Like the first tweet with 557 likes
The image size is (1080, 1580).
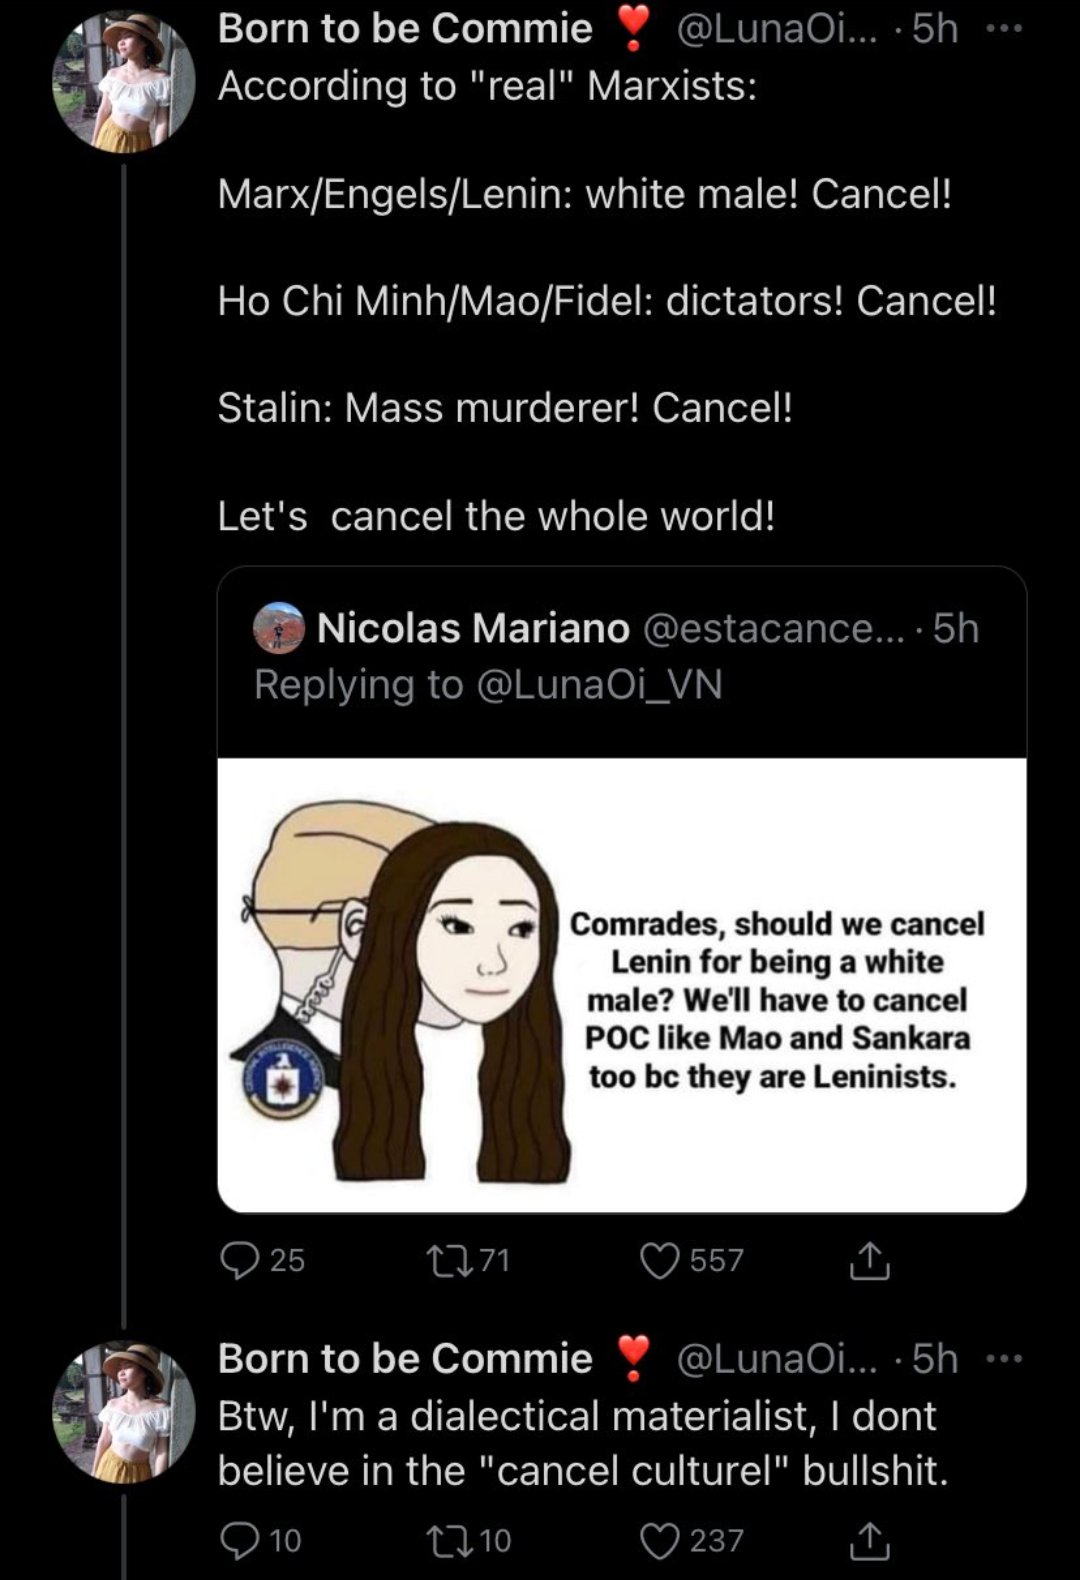pos(660,1260)
